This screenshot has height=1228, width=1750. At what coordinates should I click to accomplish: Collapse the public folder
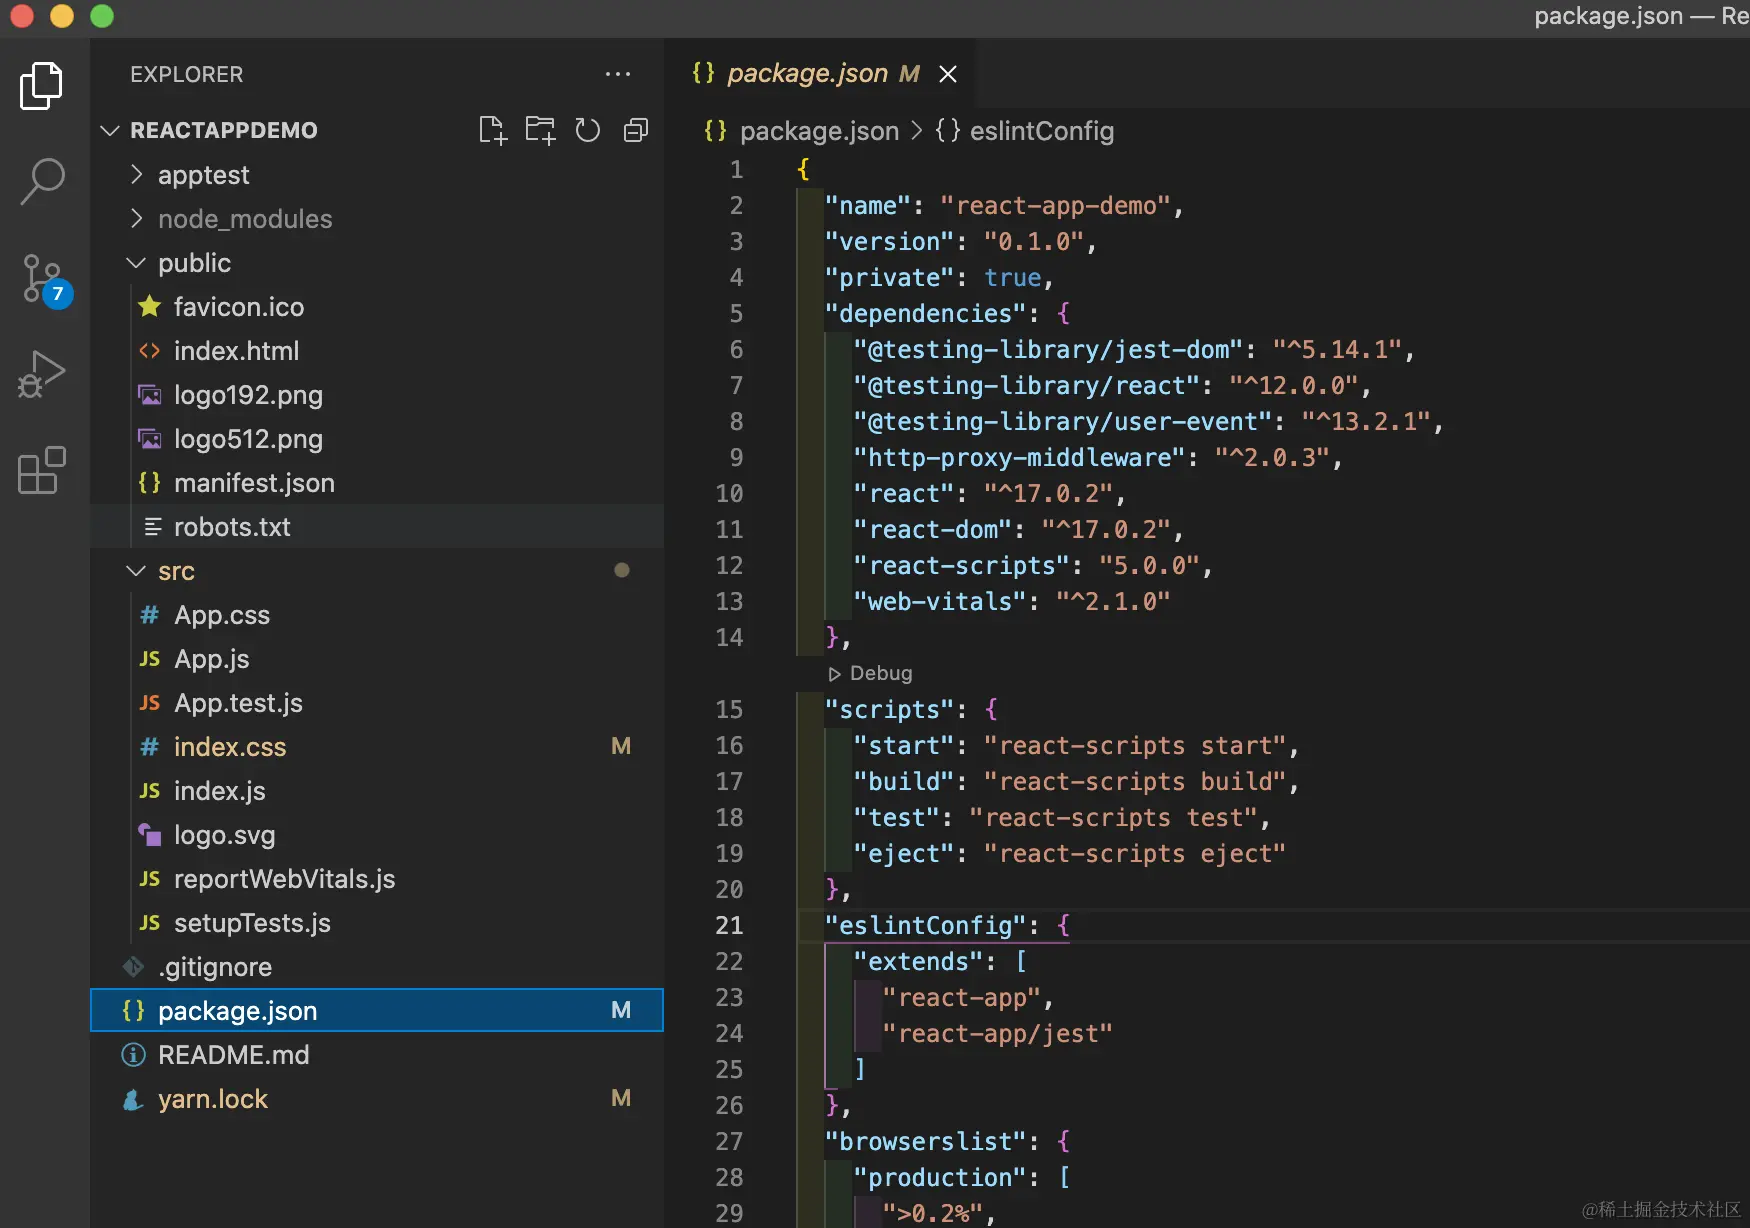[194, 263]
